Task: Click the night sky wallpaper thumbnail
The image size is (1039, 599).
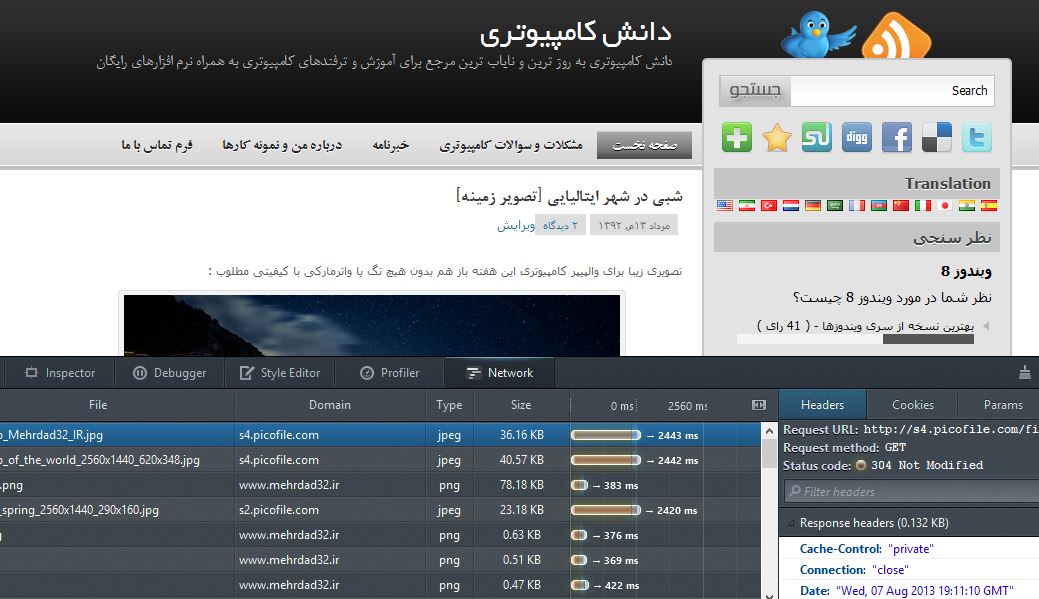Action: pyautogui.click(x=372, y=325)
